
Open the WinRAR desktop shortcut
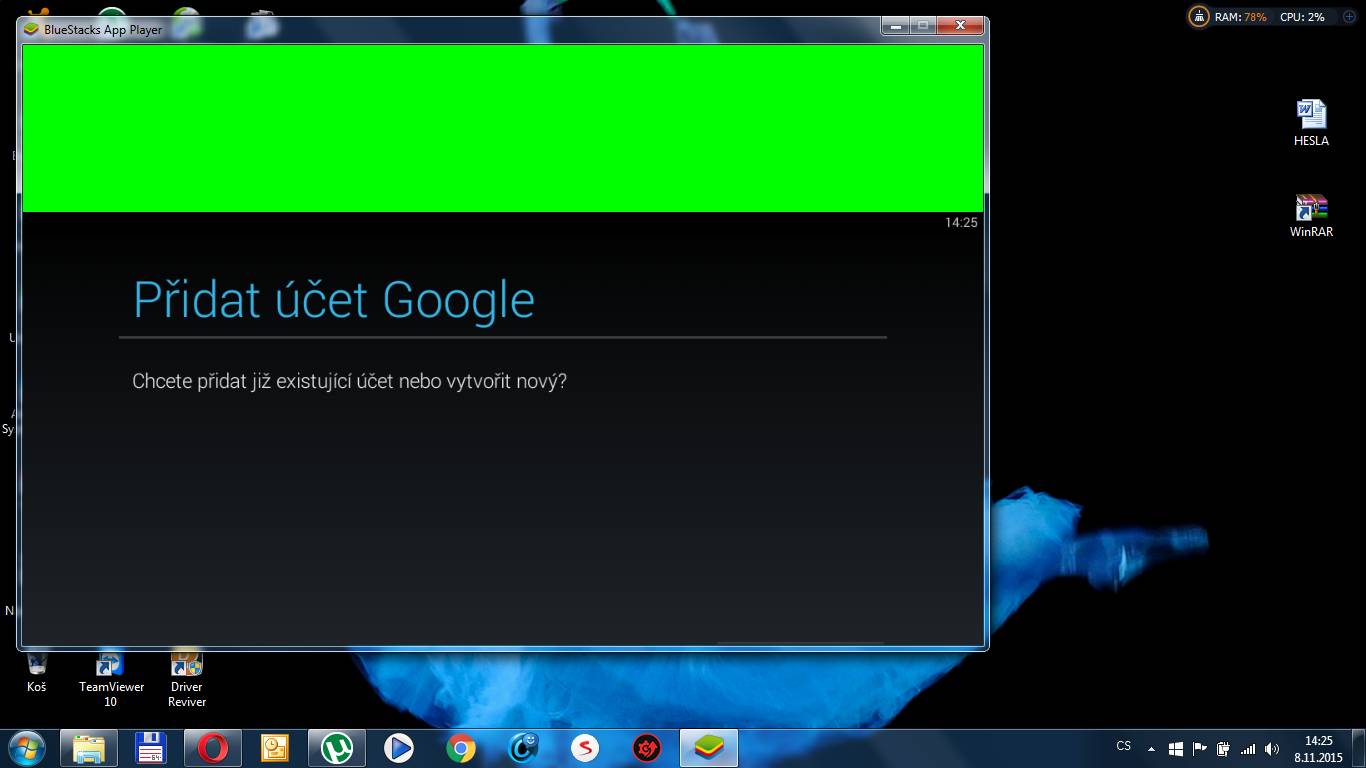coord(1311,215)
